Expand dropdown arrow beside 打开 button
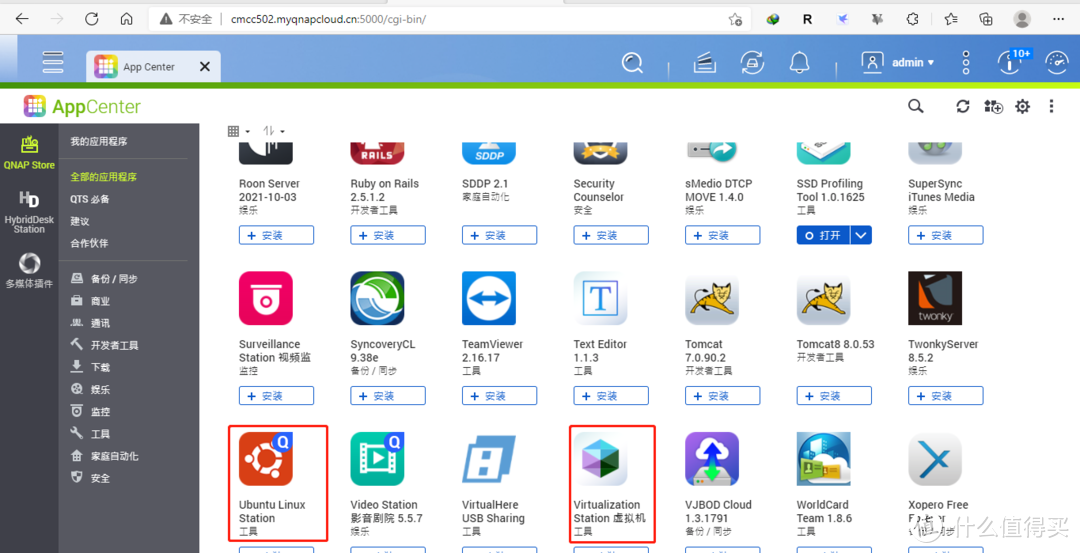The height and width of the screenshot is (553, 1080). pyautogui.click(x=861, y=235)
